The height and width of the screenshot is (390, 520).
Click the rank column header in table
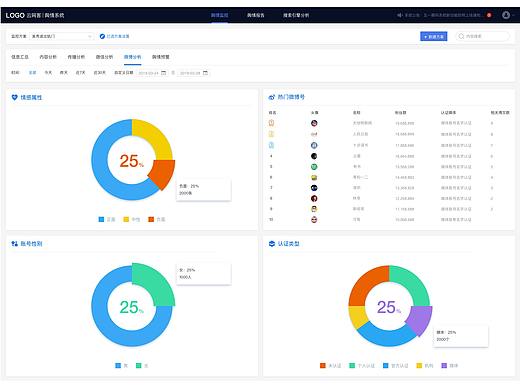click(272, 113)
